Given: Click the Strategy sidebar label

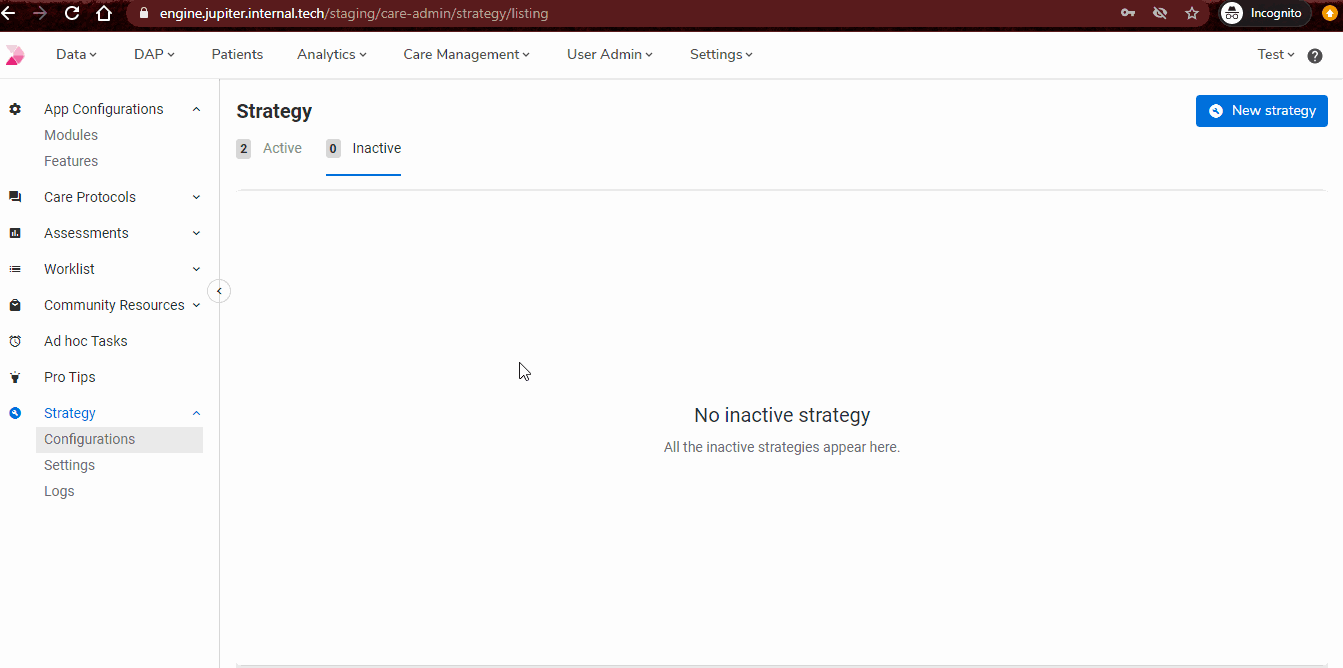Looking at the screenshot, I should [x=70, y=413].
